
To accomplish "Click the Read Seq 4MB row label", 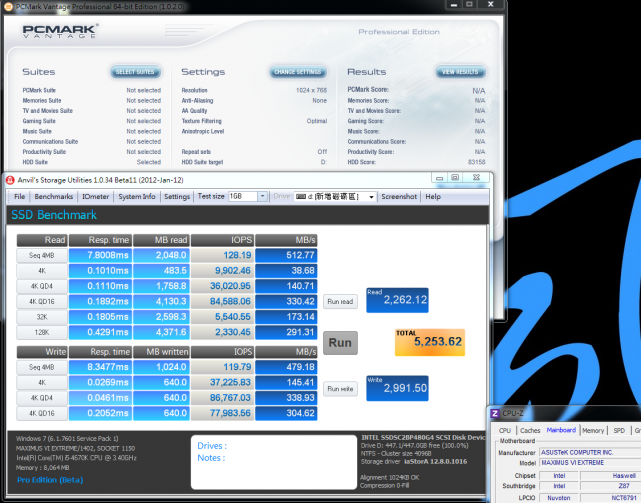I will pyautogui.click(x=42, y=256).
